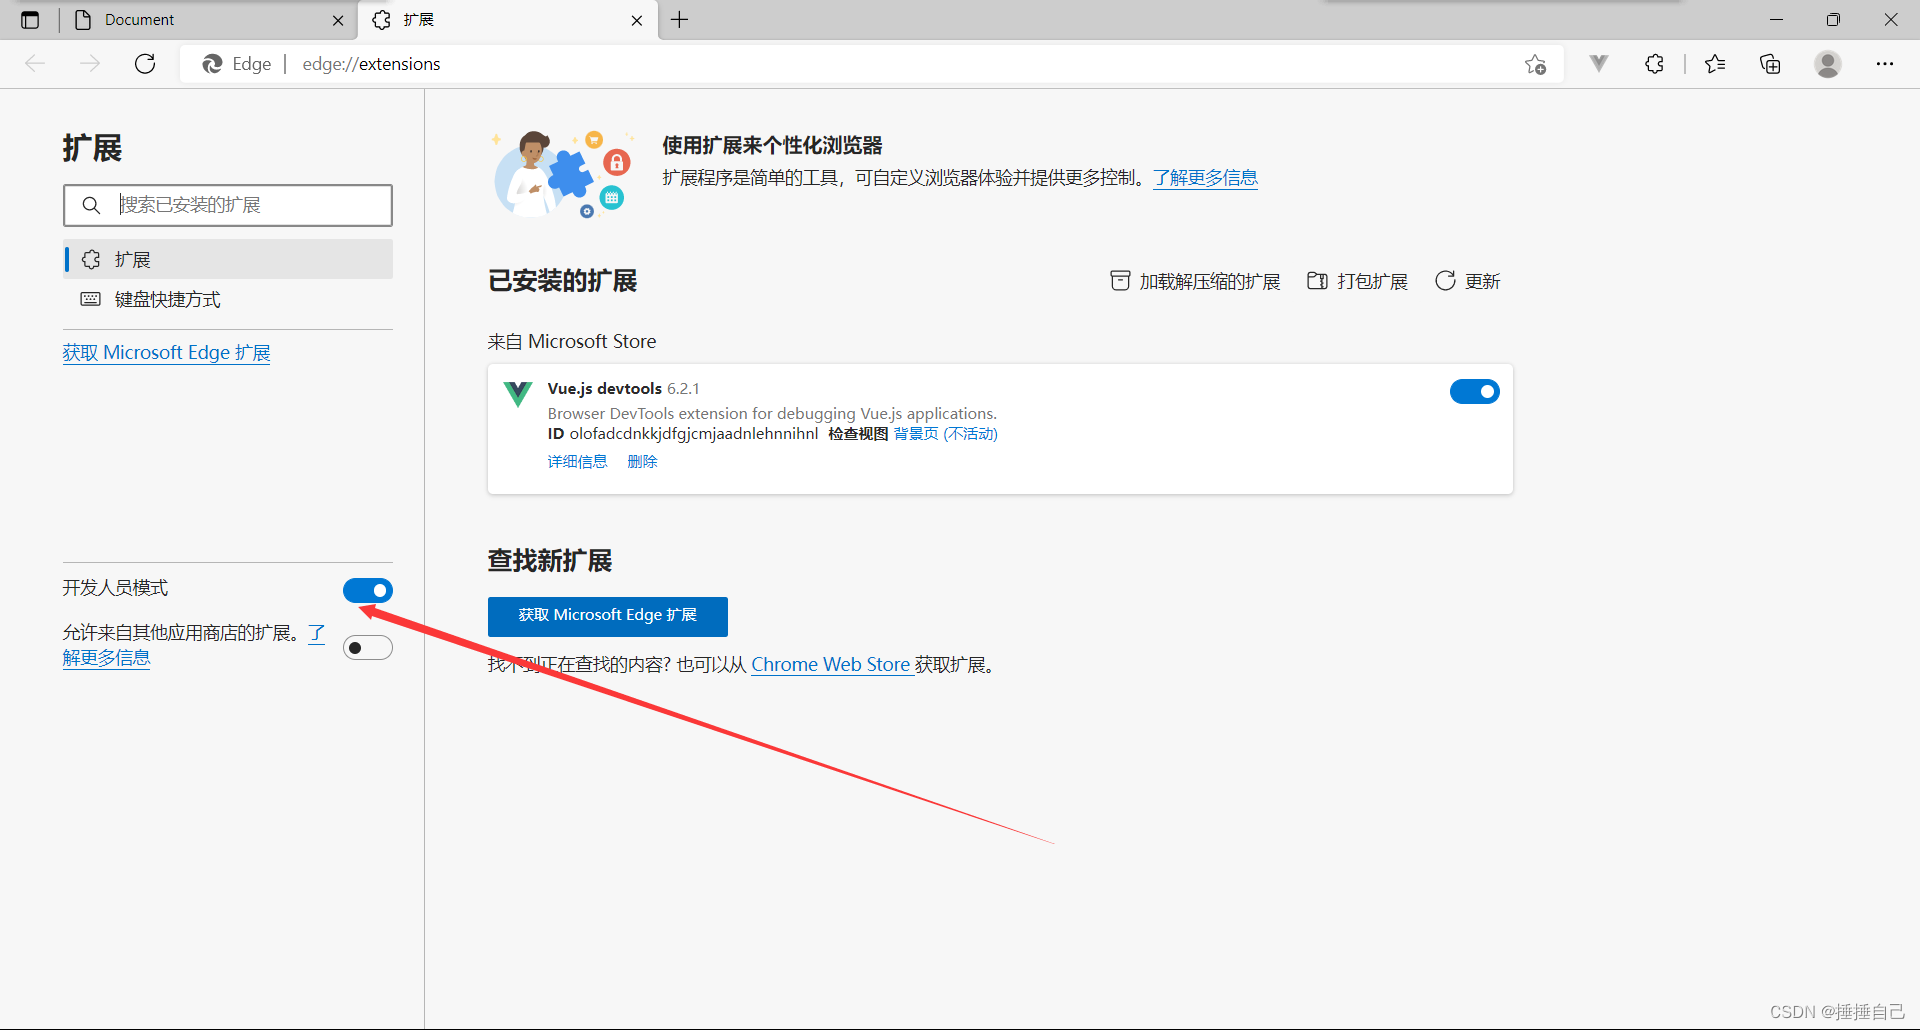Select 扩展 in the sidebar

(x=228, y=259)
